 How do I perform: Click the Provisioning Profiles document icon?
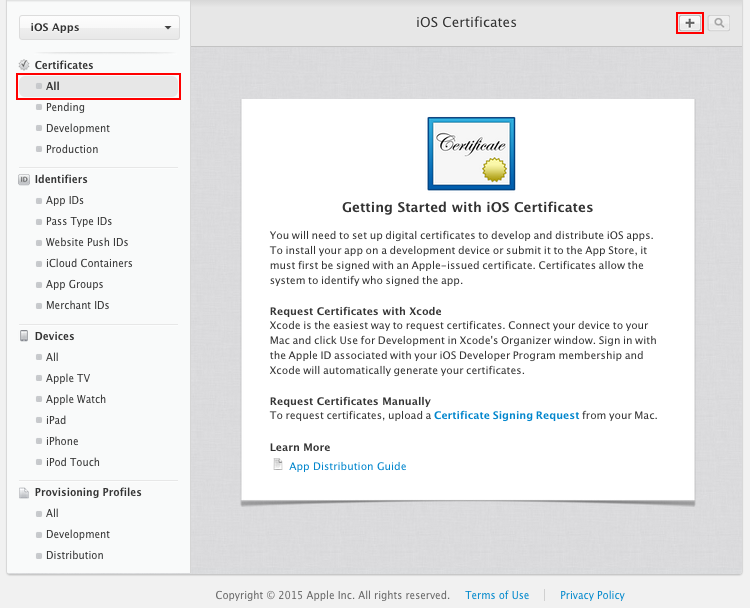(x=24, y=492)
